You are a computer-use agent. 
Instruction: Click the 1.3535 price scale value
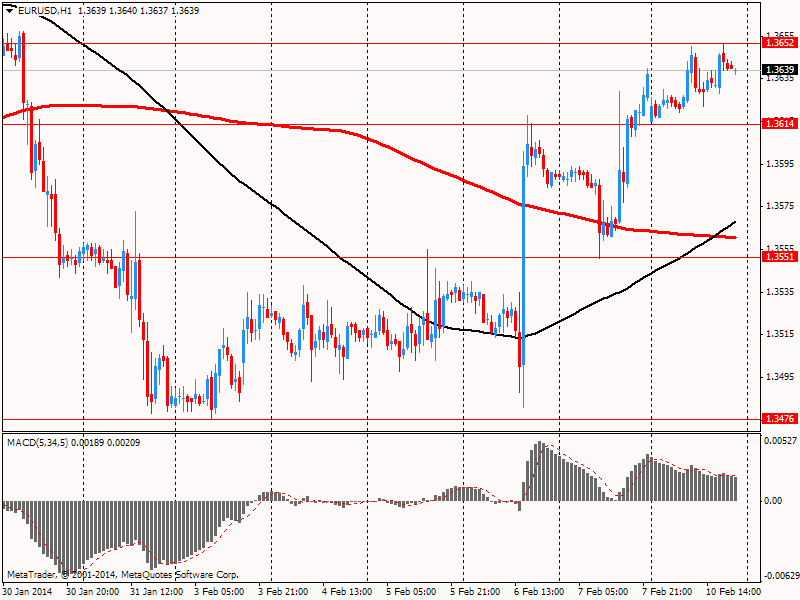780,292
